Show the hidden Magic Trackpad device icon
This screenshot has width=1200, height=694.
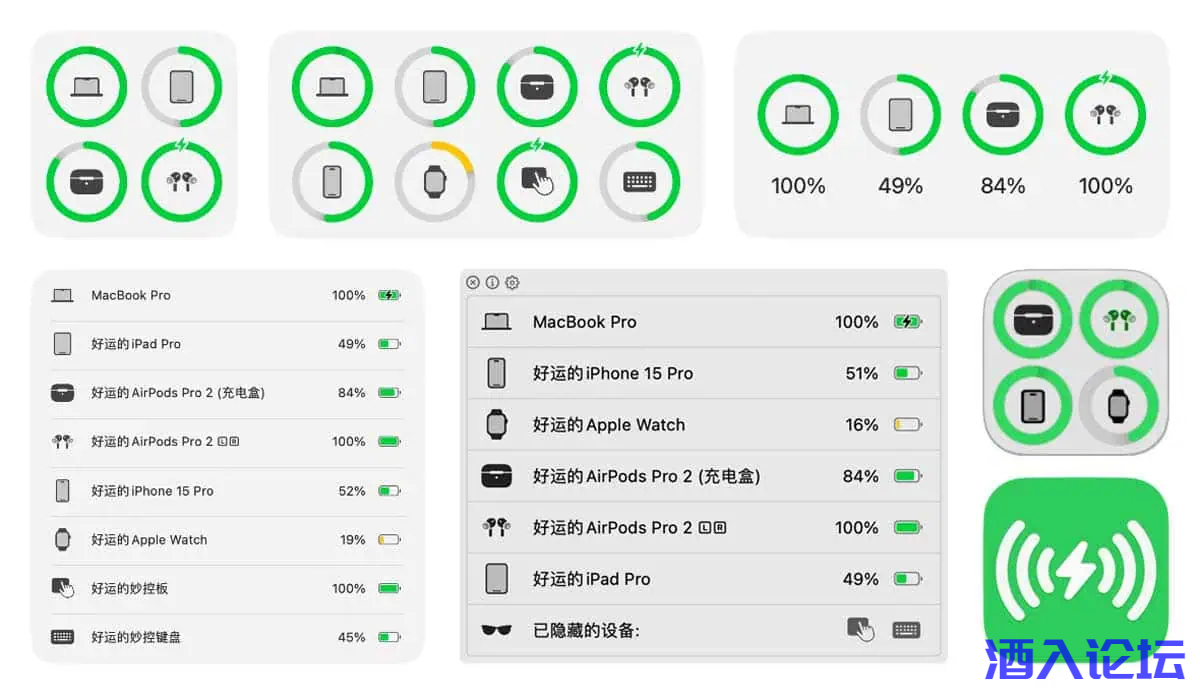pos(860,630)
